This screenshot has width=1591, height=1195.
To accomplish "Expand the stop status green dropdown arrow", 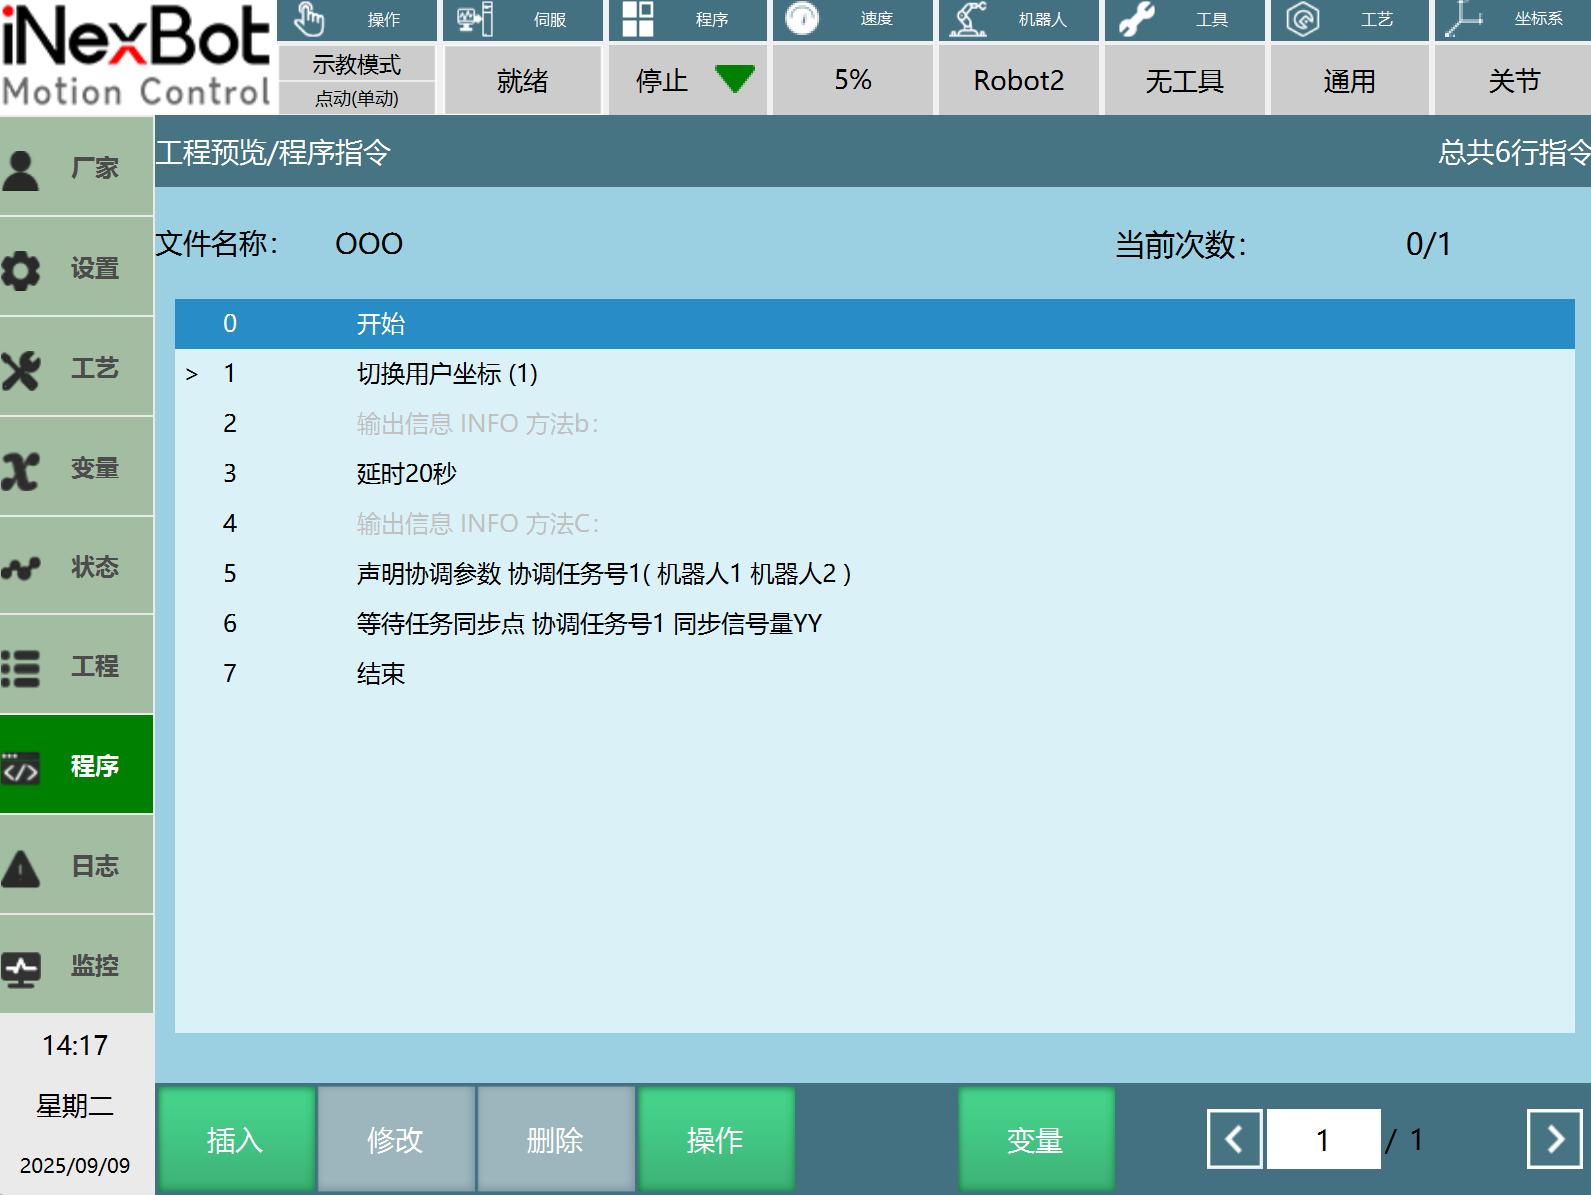I will pyautogui.click(x=735, y=79).
